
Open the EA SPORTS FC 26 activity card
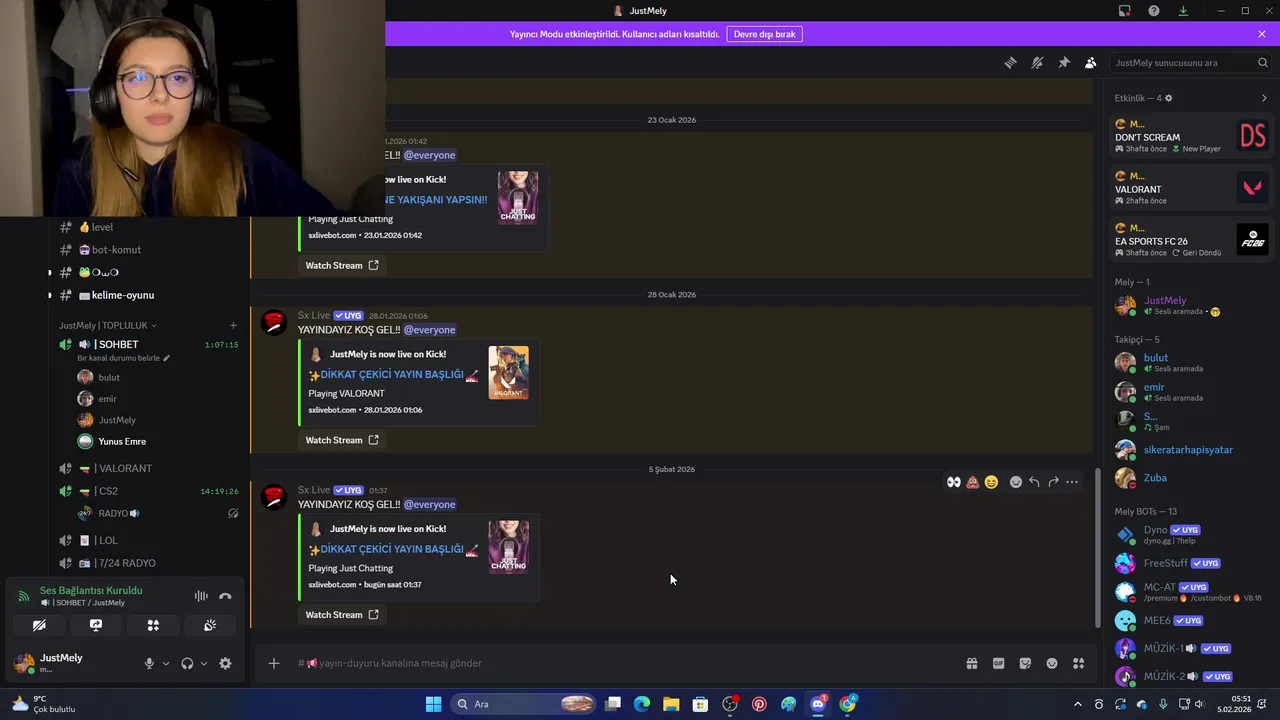(x=1191, y=240)
